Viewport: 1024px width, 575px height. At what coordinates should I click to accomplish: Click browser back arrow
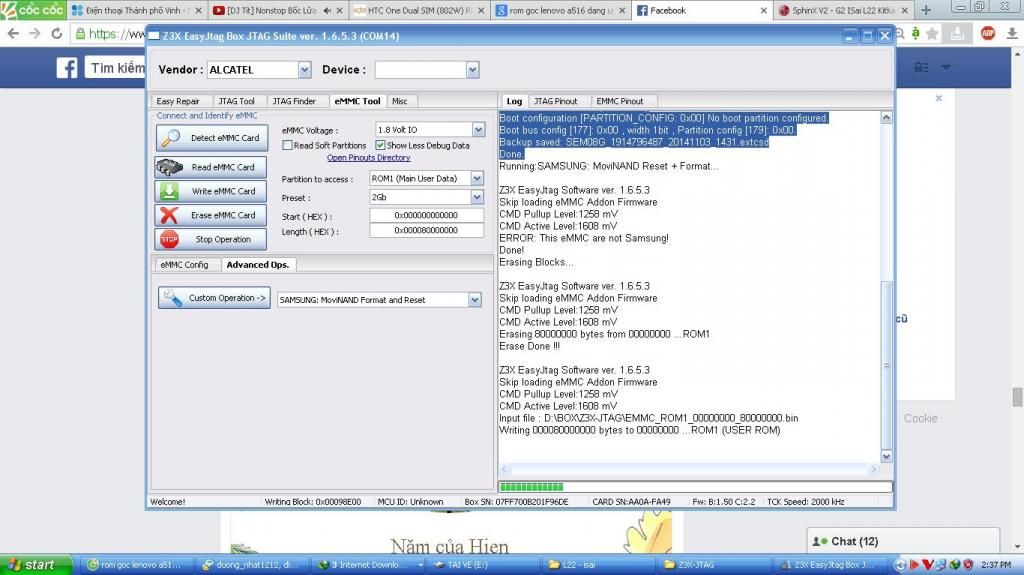[13, 33]
